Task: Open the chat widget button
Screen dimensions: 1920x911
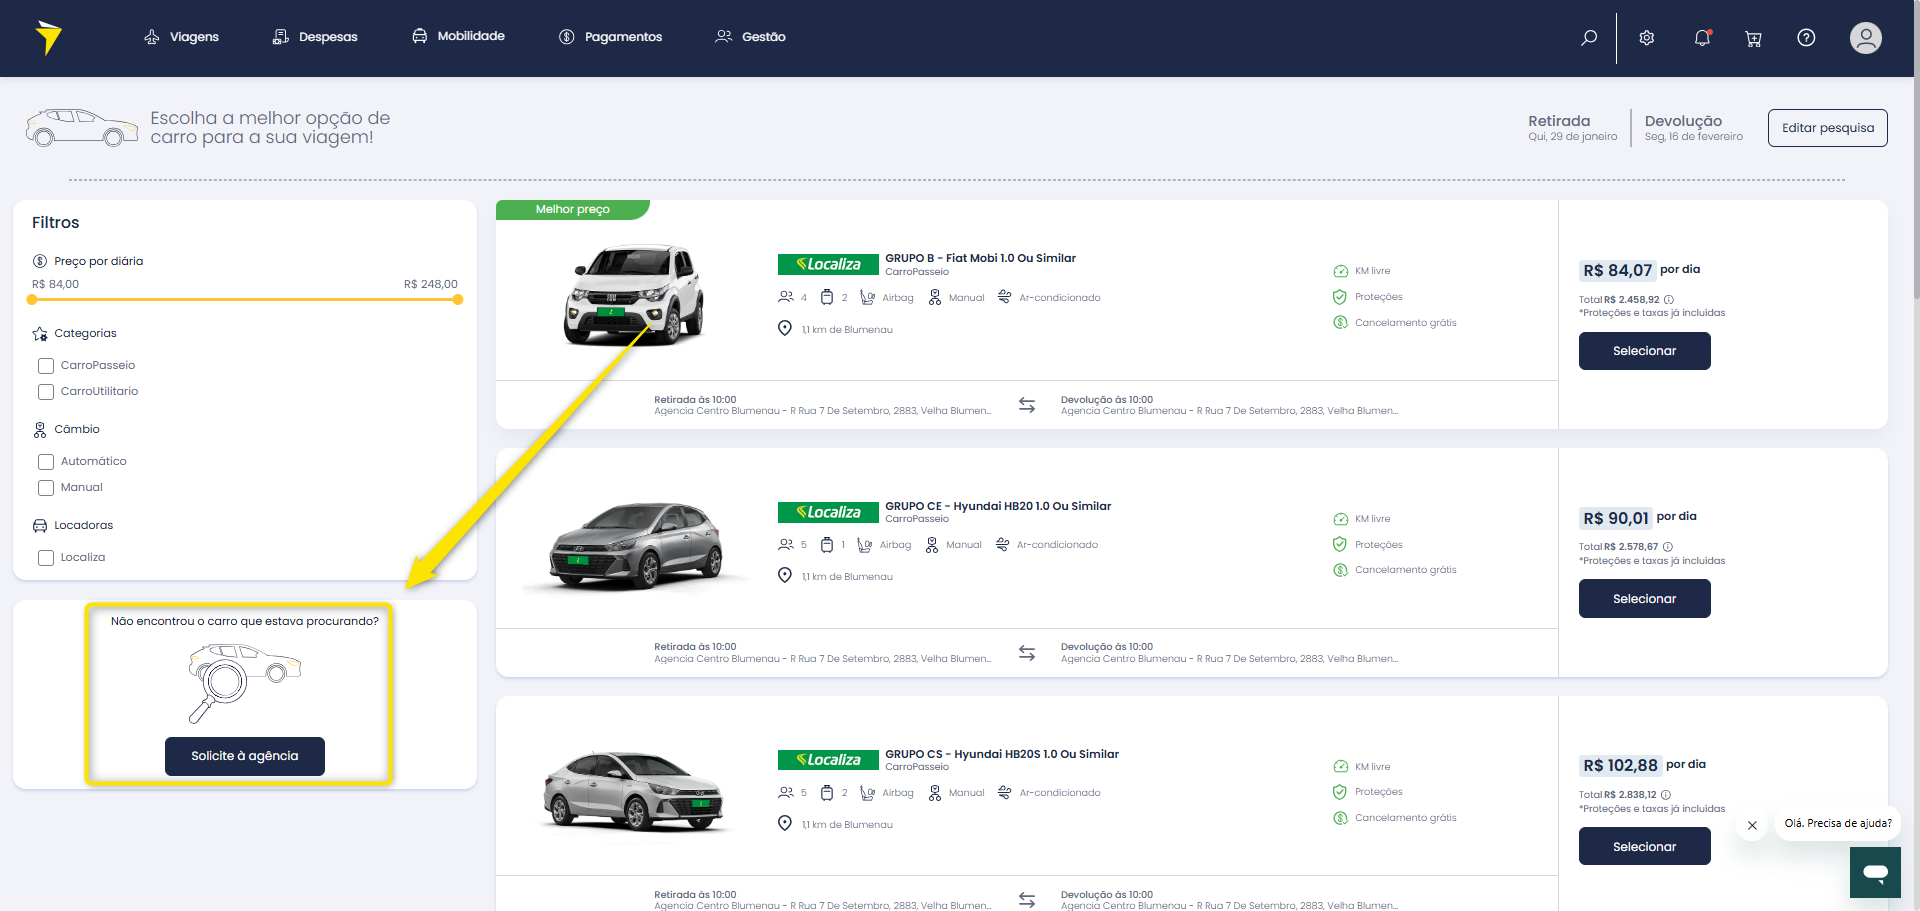Action: tap(1875, 872)
